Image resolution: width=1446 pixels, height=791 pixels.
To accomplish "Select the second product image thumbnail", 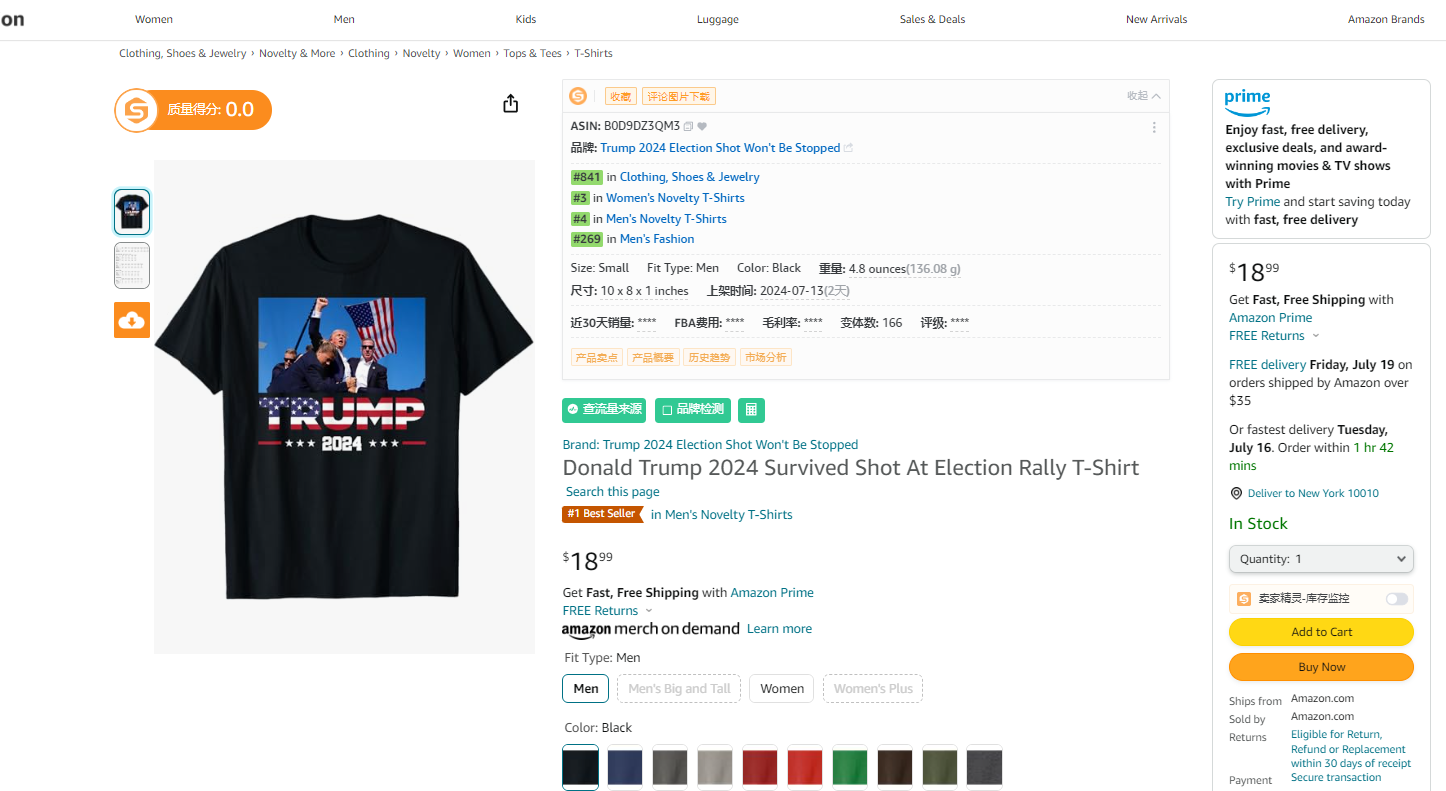I will click(x=132, y=266).
